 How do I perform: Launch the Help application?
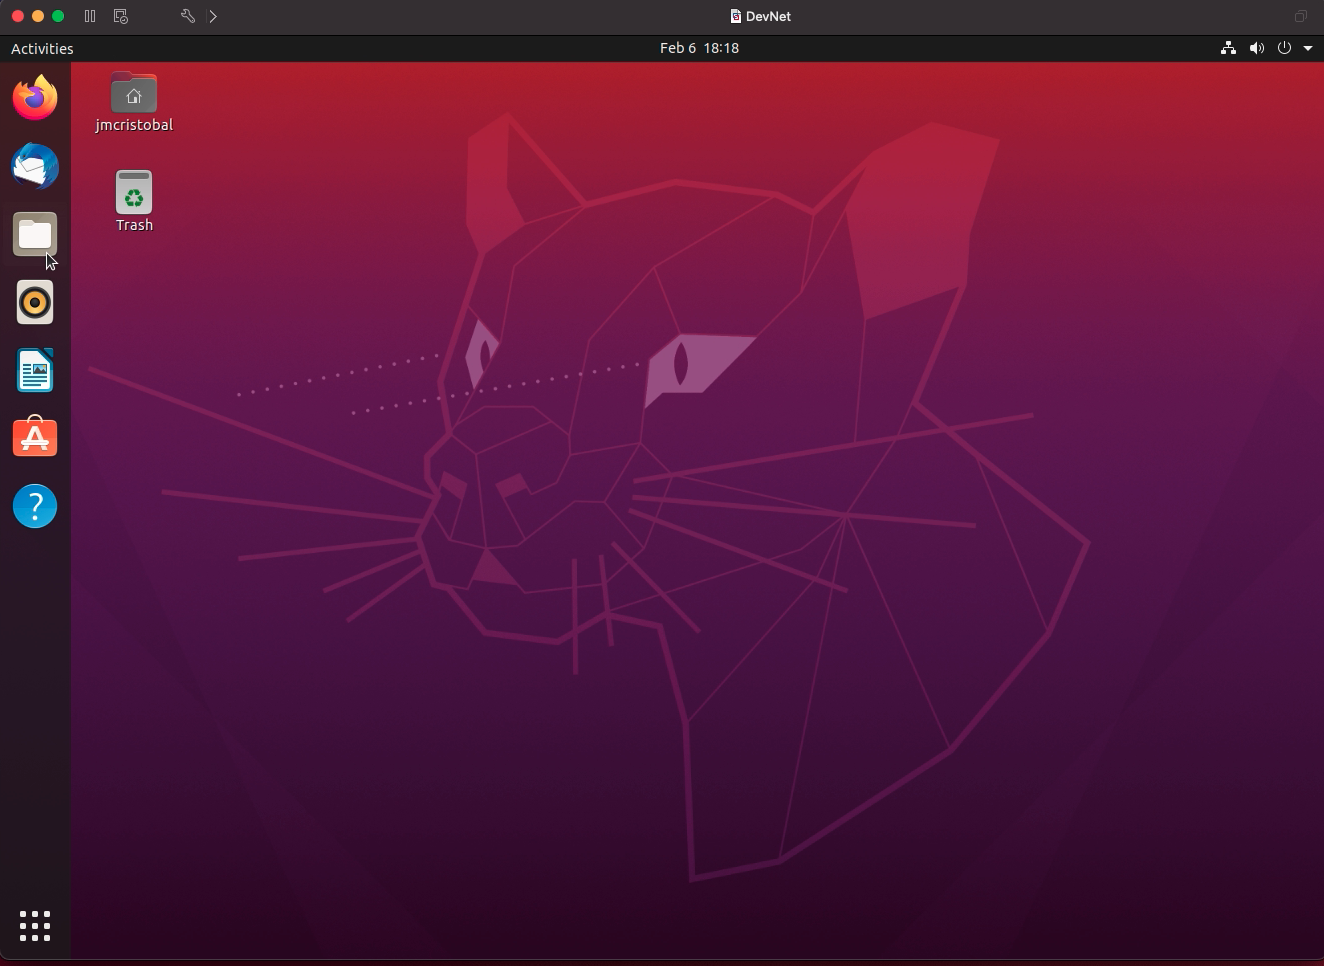pos(35,506)
